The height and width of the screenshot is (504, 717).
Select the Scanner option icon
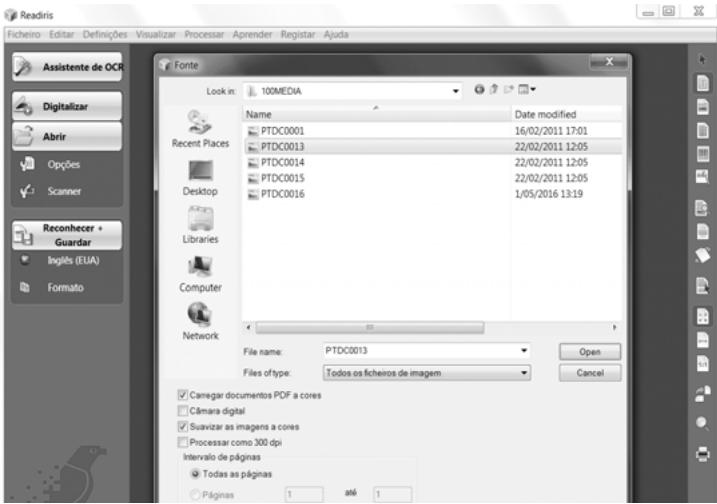[27, 191]
